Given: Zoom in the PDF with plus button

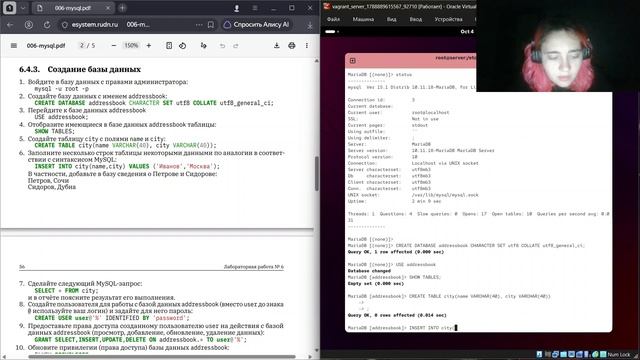Looking at the screenshot, I should 149,45.
